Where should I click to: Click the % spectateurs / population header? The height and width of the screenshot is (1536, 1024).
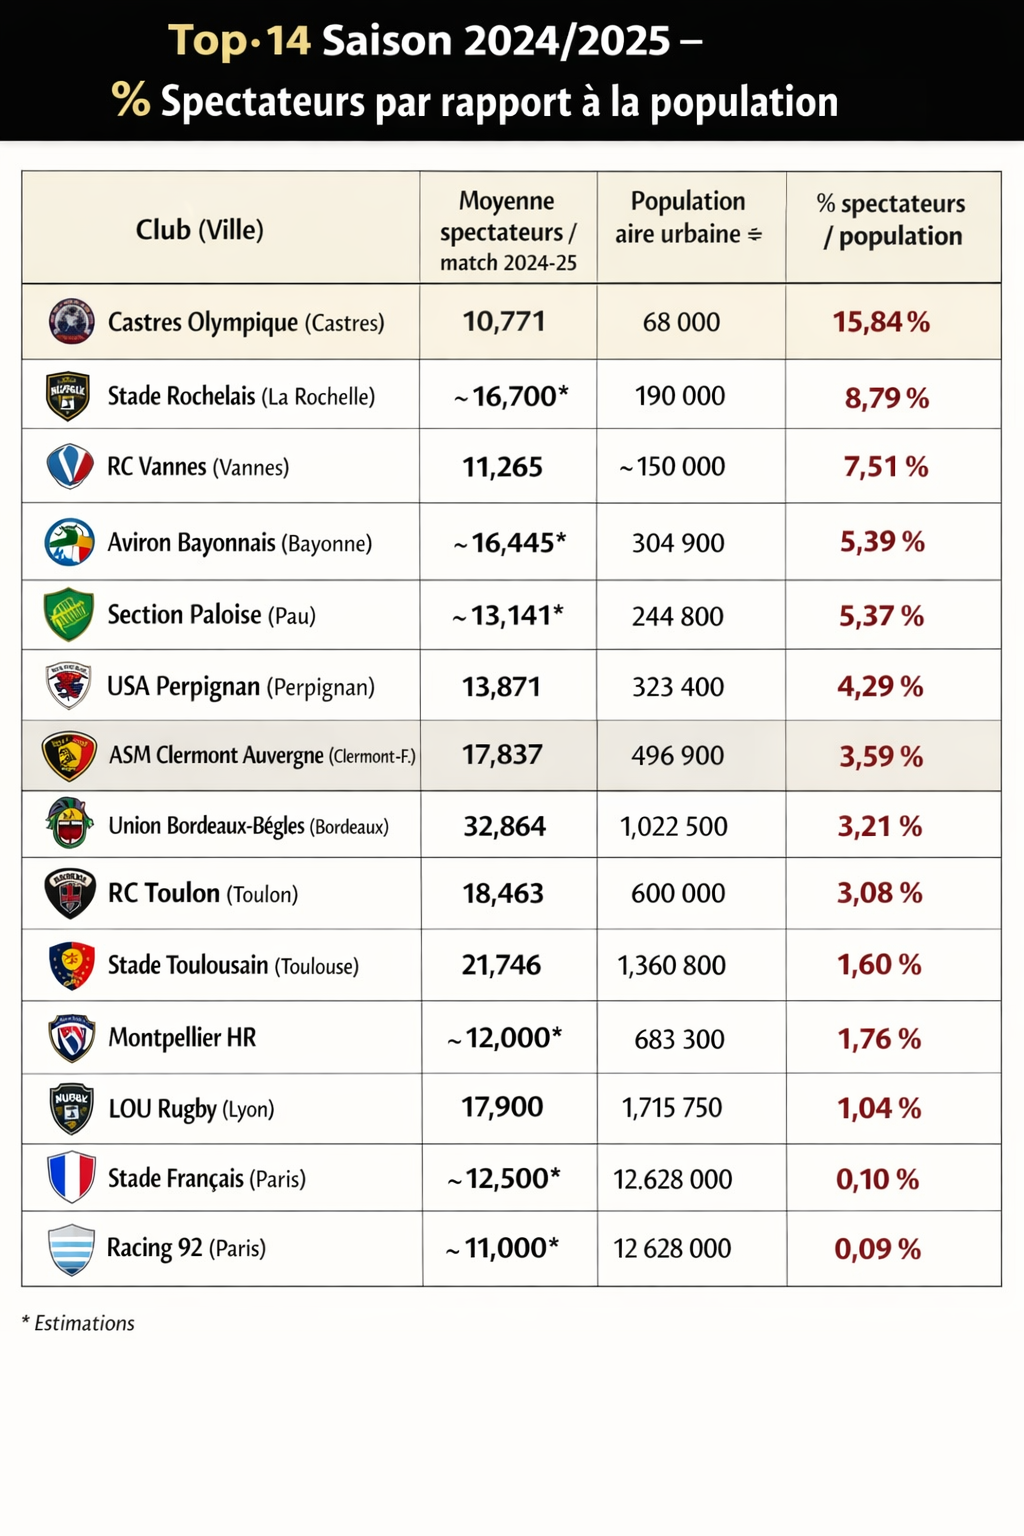pos(892,220)
